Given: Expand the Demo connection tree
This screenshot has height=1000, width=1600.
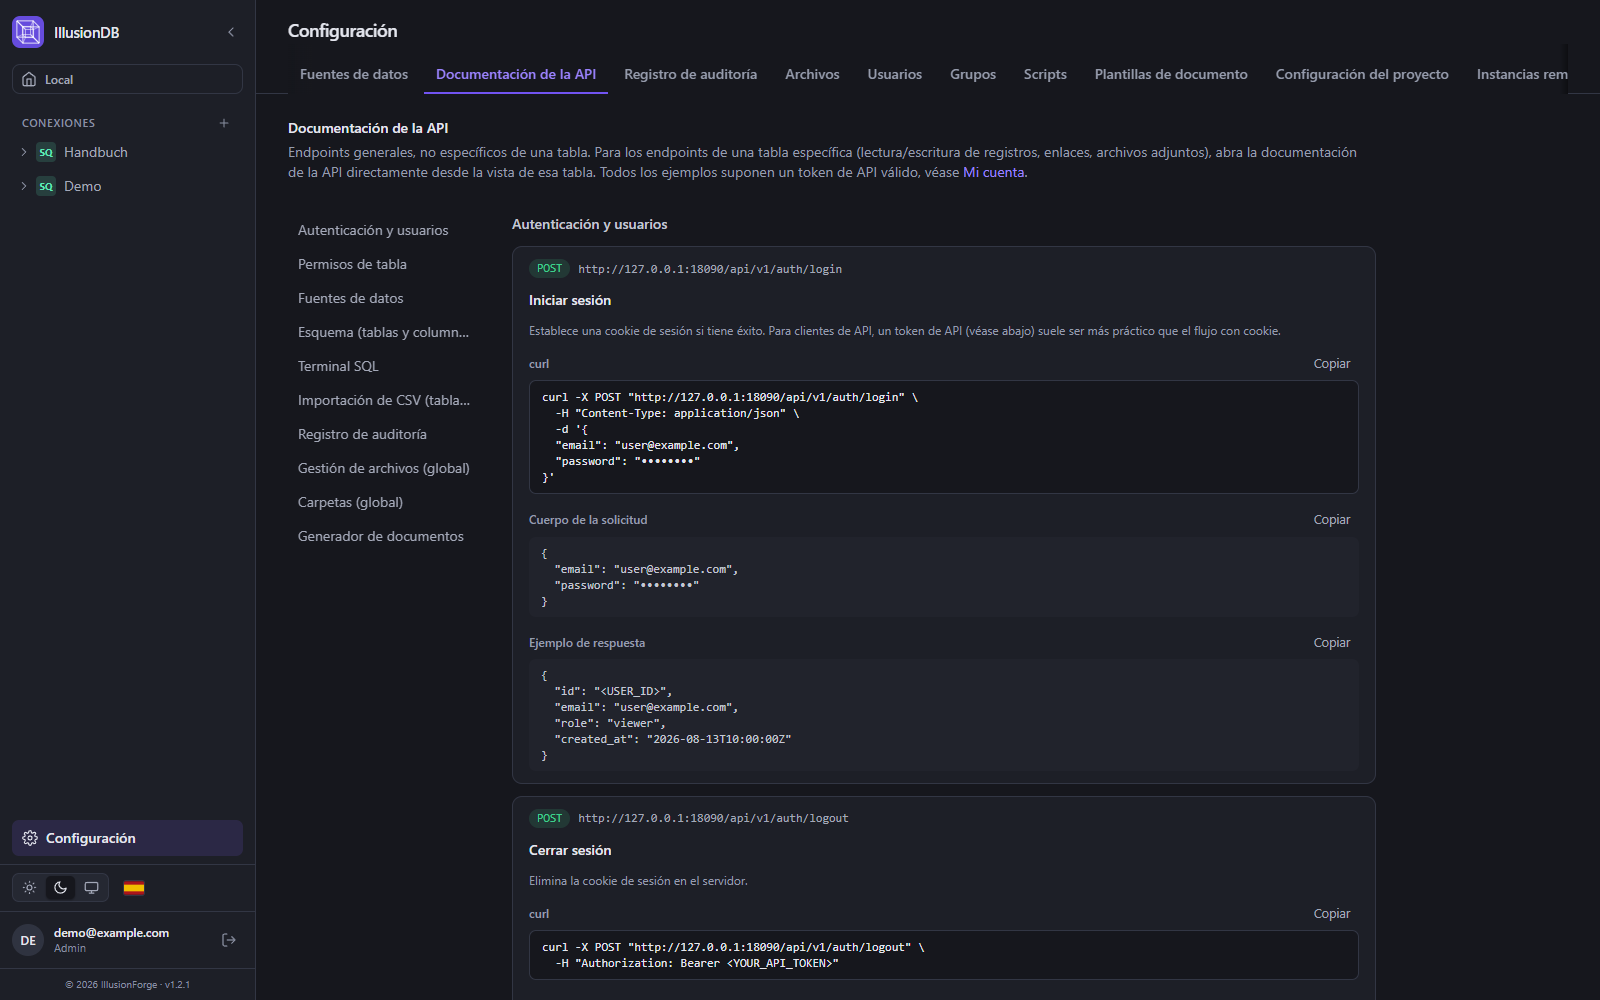Looking at the screenshot, I should [24, 186].
